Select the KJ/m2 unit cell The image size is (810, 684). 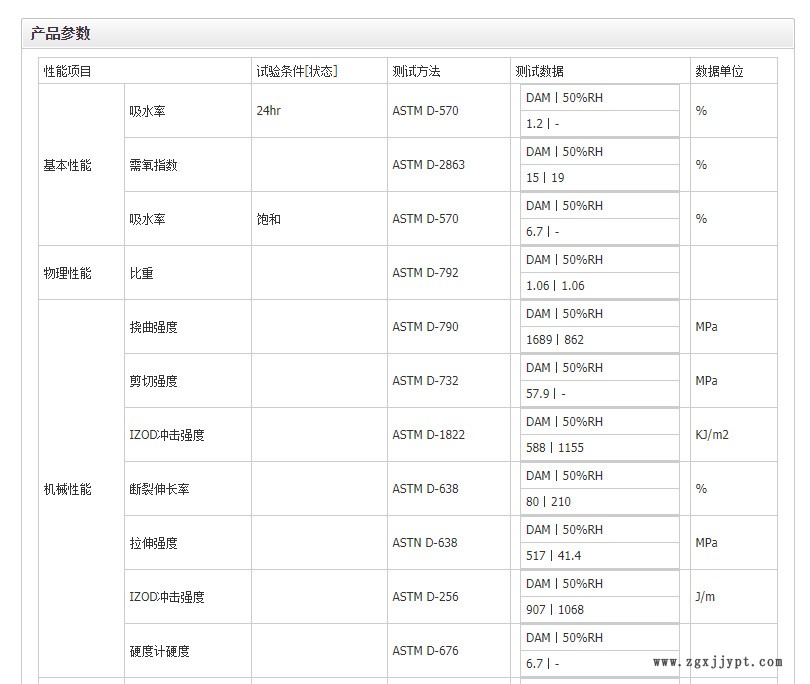point(711,435)
